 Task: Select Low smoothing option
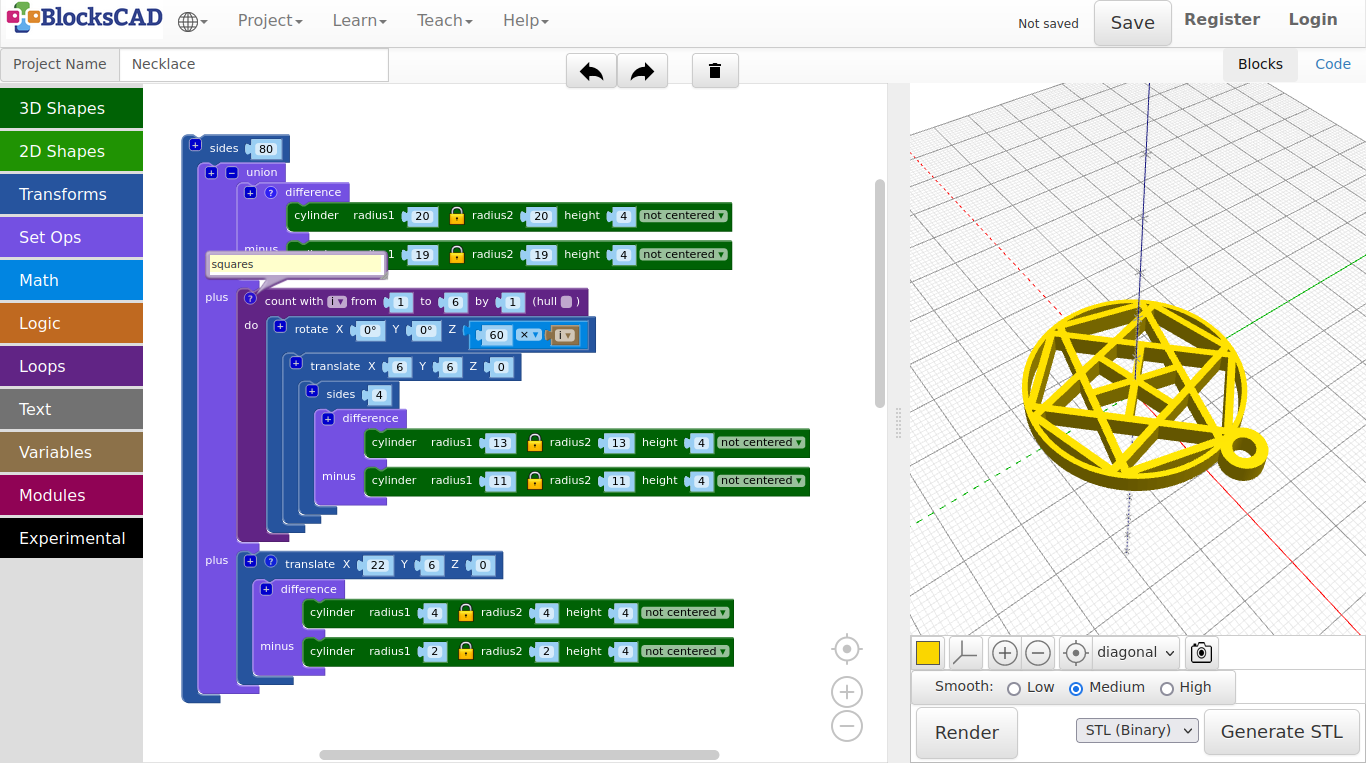1014,688
